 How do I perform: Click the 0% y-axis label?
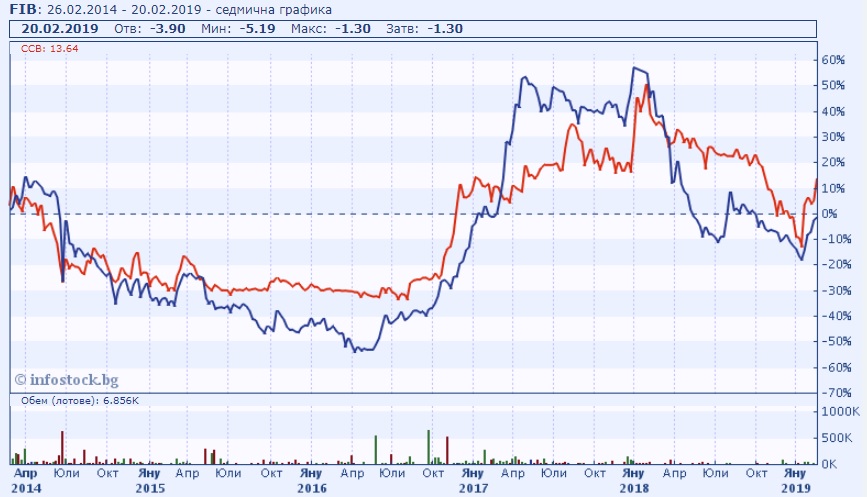coord(829,214)
